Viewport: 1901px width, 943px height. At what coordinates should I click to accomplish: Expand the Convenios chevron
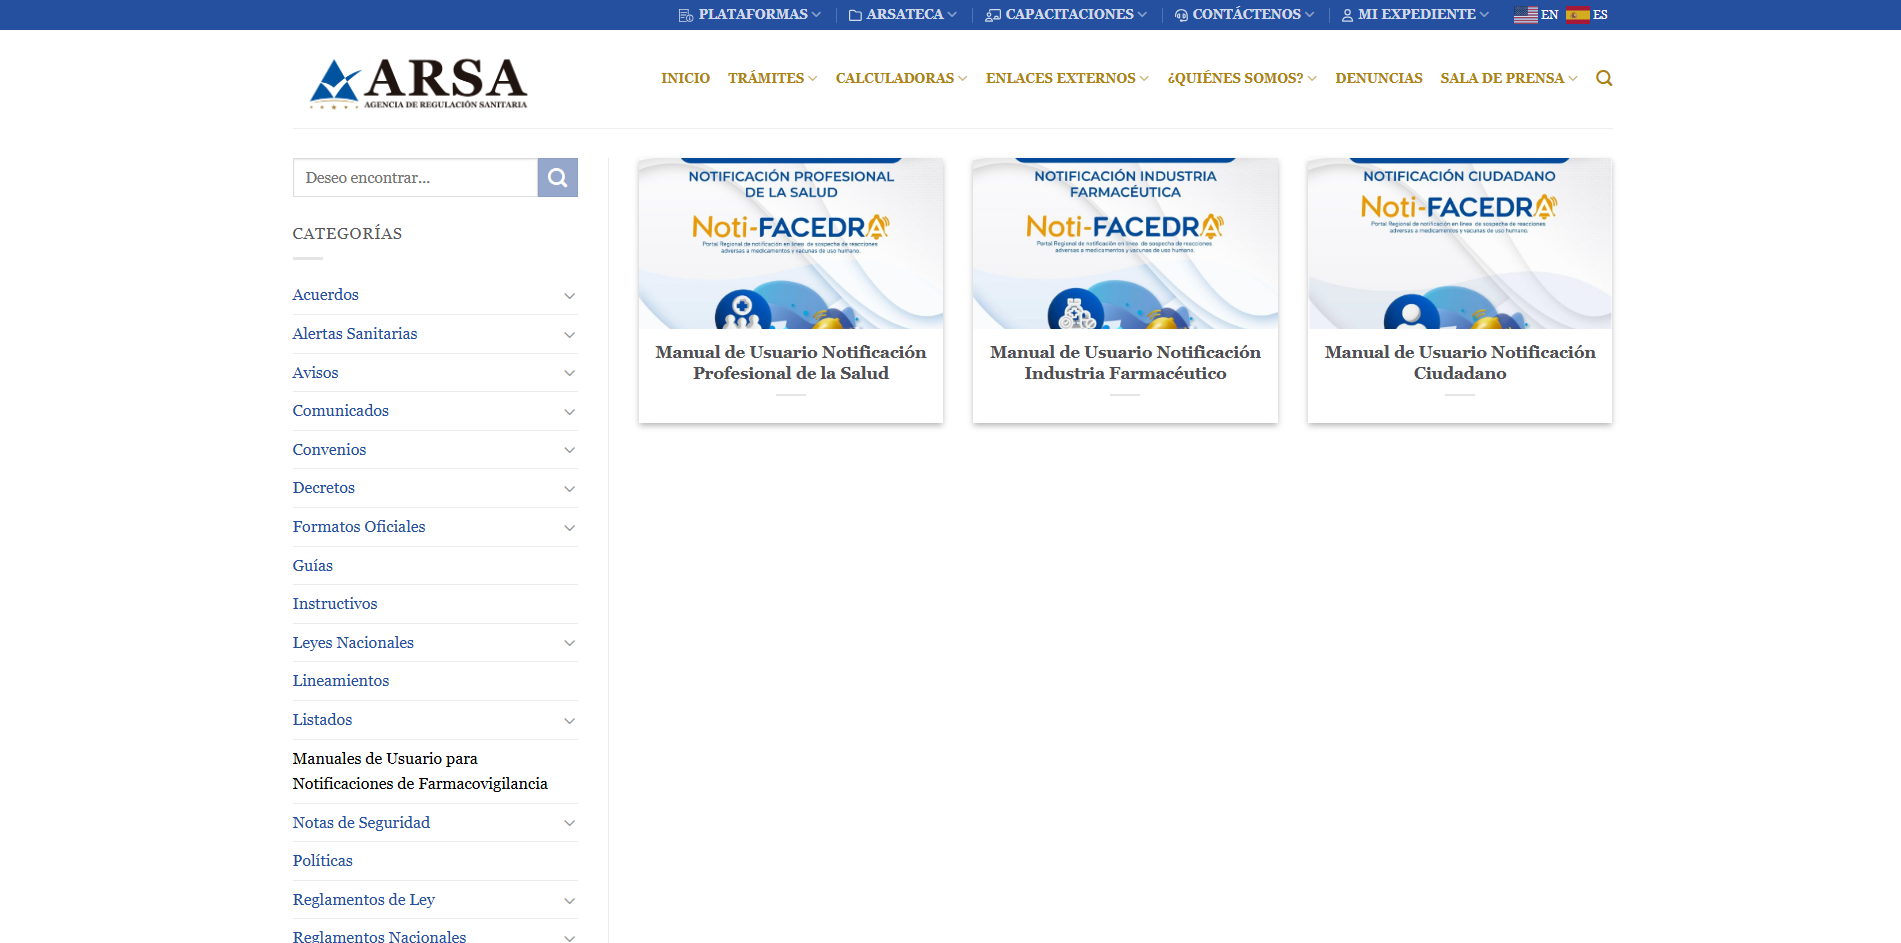(x=570, y=450)
